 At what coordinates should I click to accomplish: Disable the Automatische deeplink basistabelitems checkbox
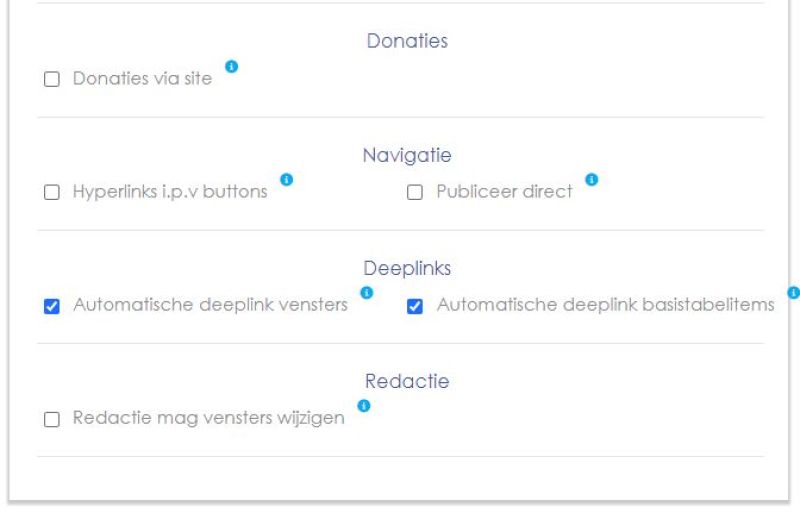415,306
